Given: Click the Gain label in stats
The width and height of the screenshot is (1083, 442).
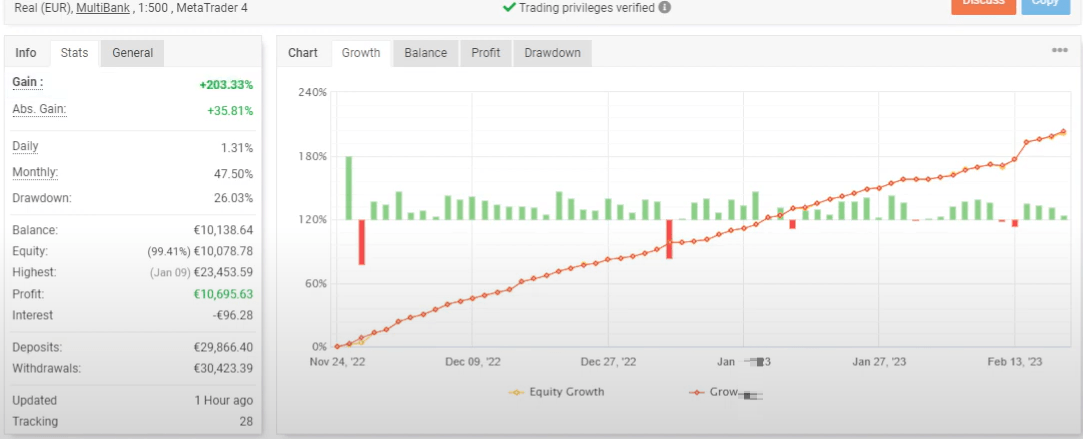Looking at the screenshot, I should (x=27, y=82).
